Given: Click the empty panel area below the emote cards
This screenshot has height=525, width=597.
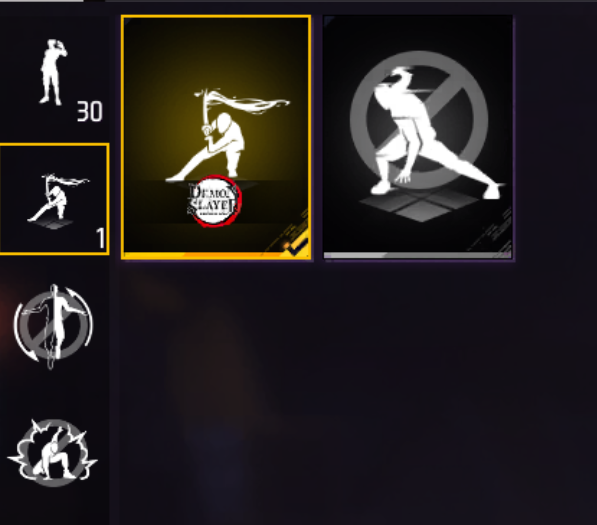Looking at the screenshot, I should 354,392.
